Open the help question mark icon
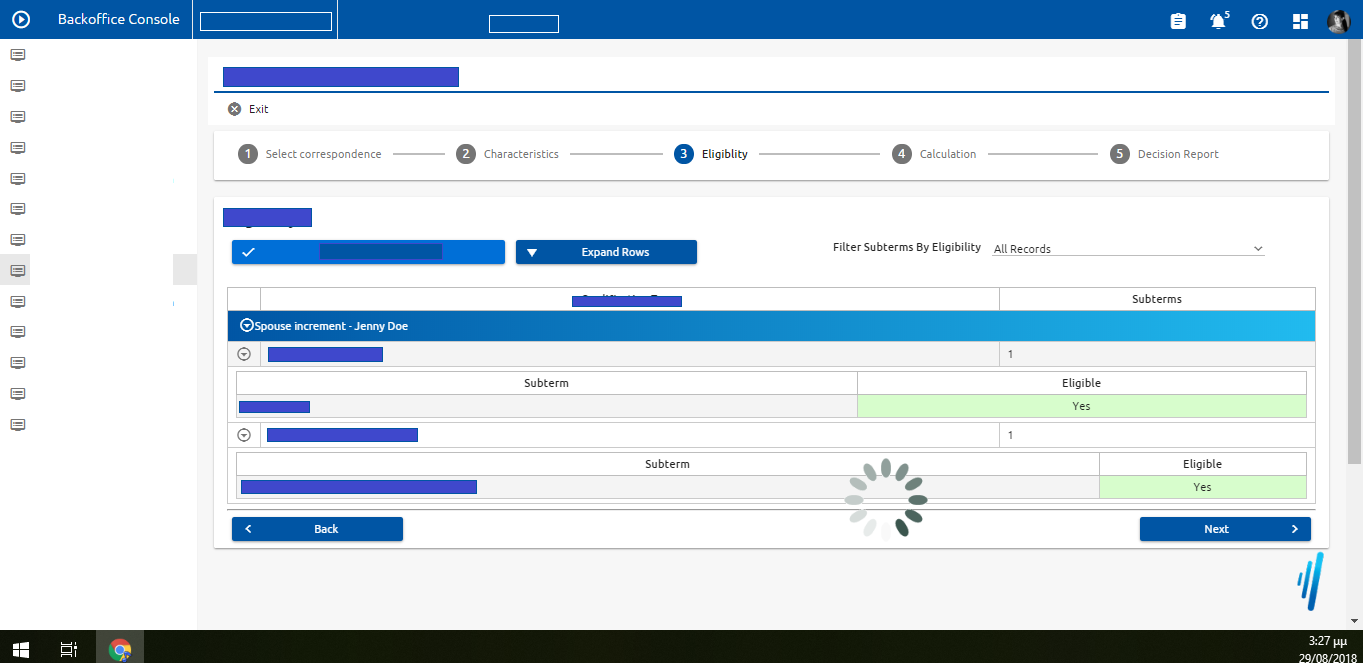The image size is (1363, 663). click(1259, 21)
